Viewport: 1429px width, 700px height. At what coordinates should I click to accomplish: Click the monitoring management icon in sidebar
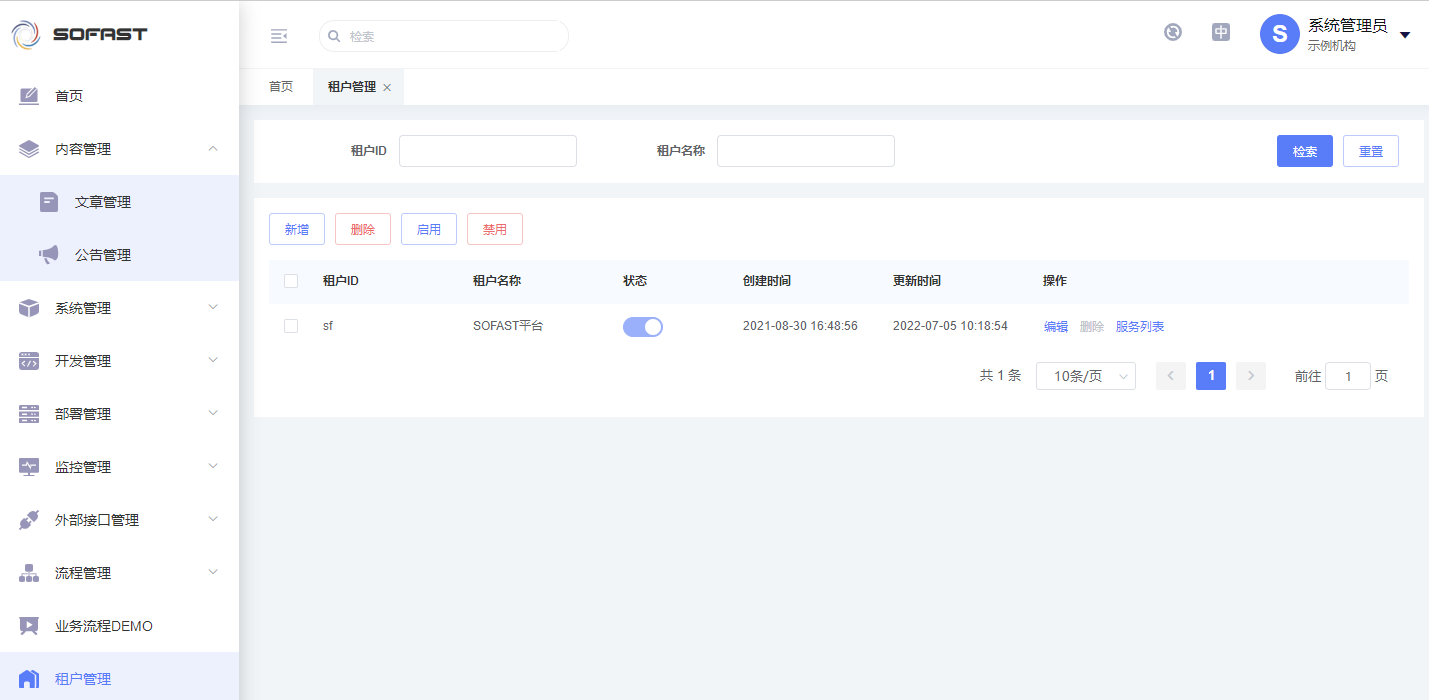click(29, 467)
